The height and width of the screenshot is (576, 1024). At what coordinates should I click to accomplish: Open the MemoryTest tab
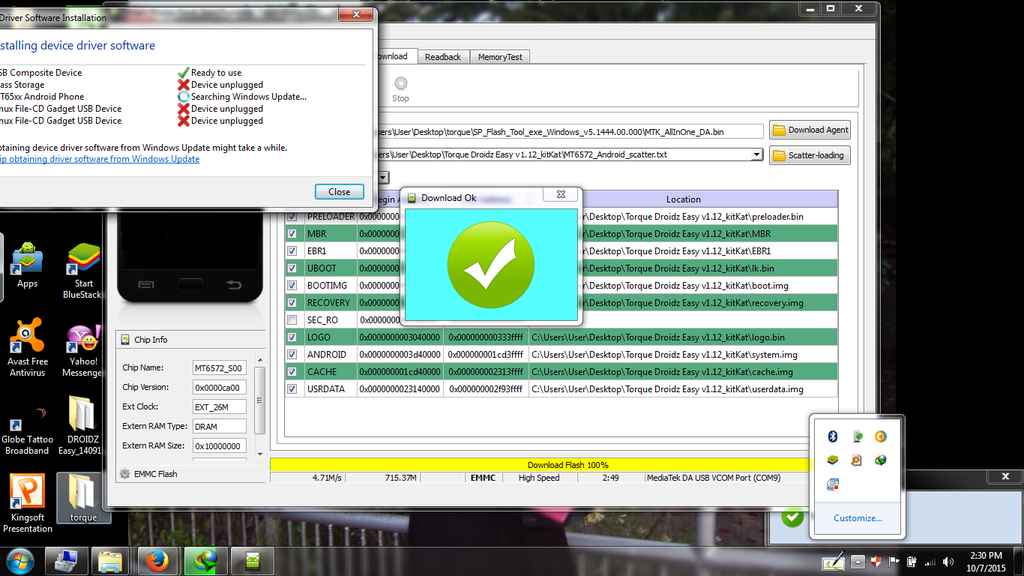(499, 57)
